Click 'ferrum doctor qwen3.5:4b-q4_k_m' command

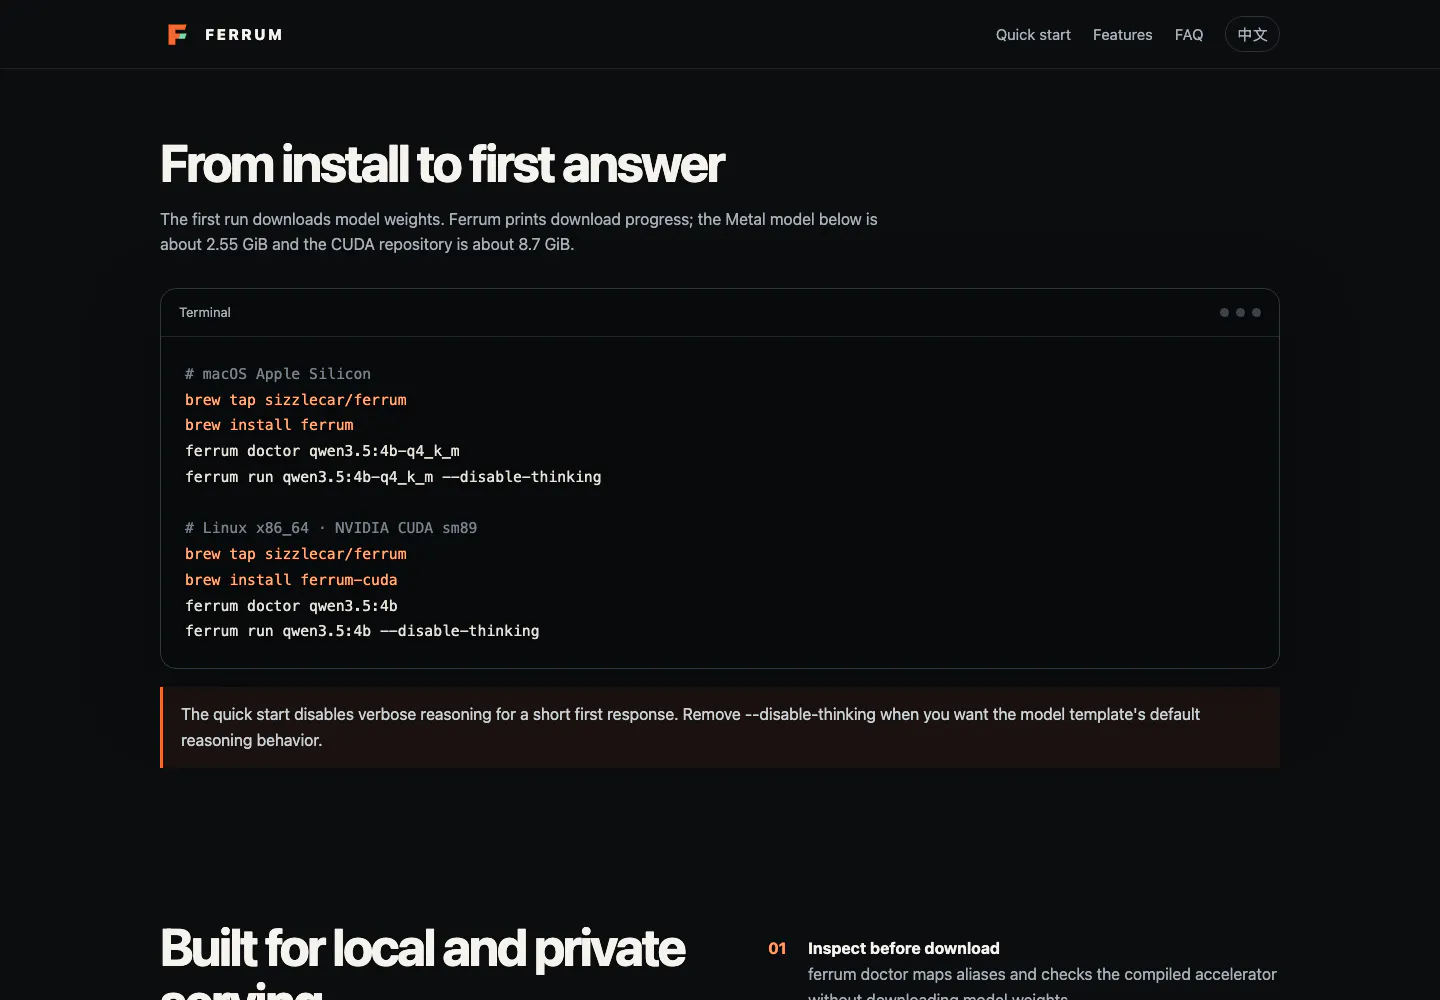click(x=322, y=451)
